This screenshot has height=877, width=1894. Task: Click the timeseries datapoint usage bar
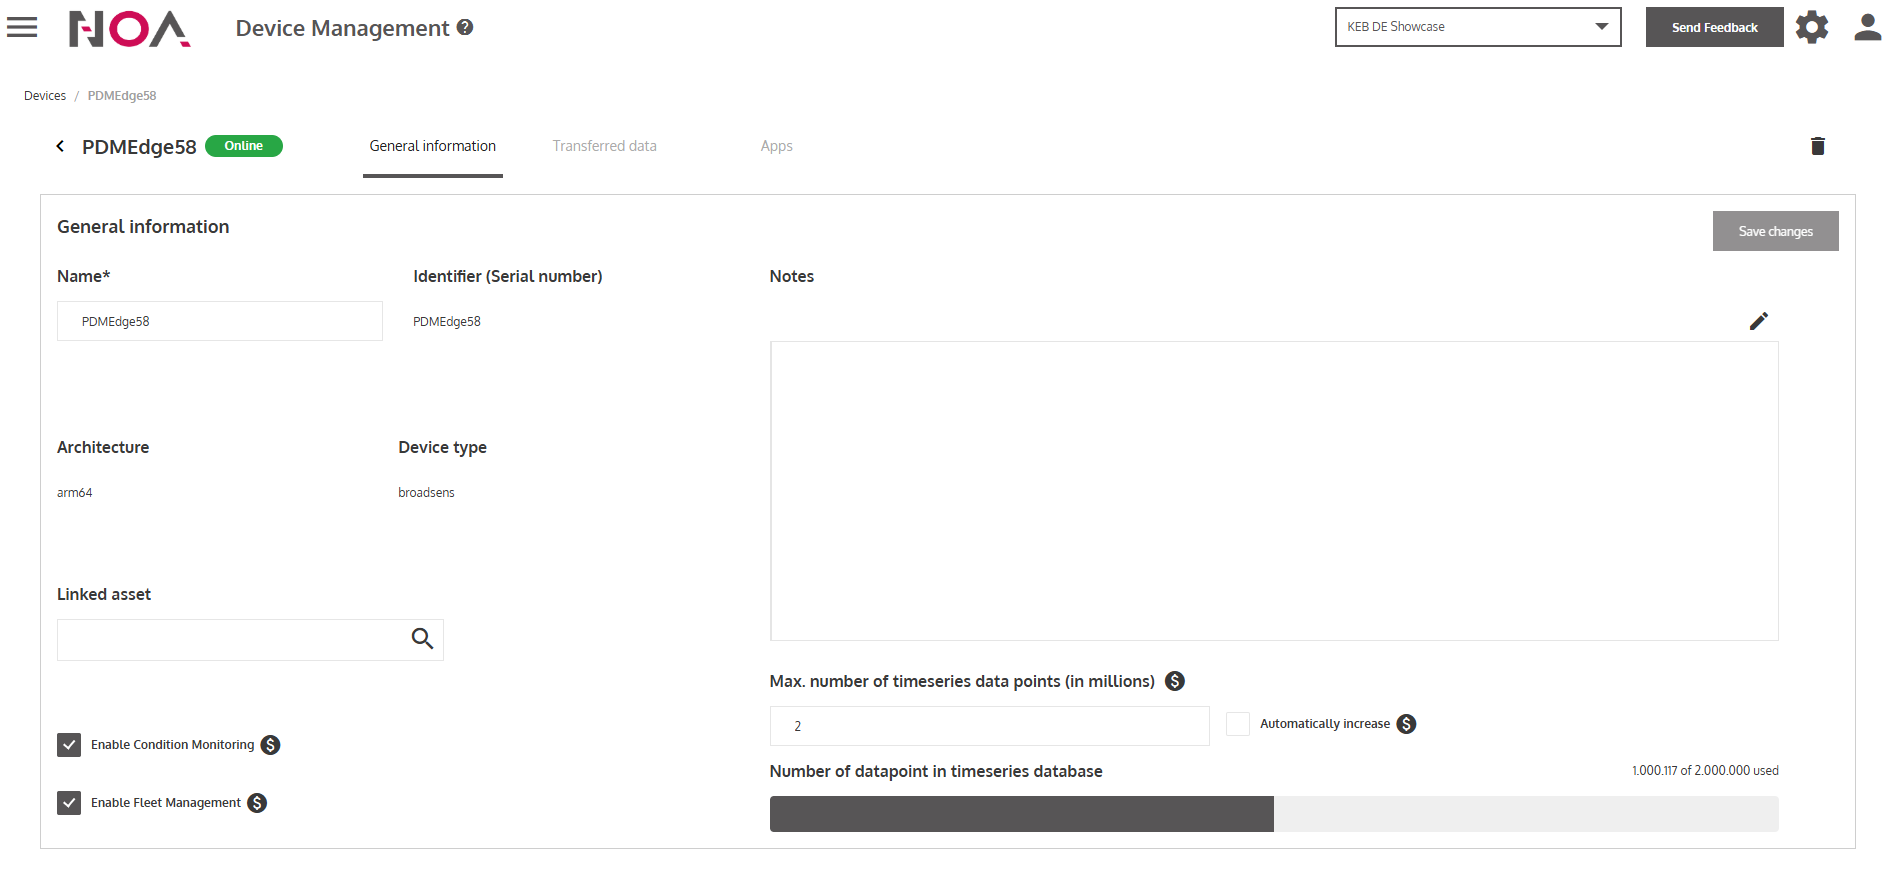click(1273, 814)
